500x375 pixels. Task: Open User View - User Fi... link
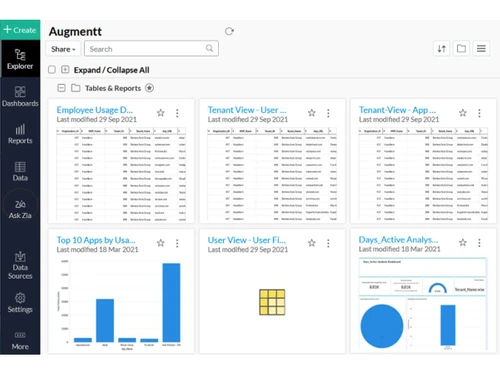[247, 240]
